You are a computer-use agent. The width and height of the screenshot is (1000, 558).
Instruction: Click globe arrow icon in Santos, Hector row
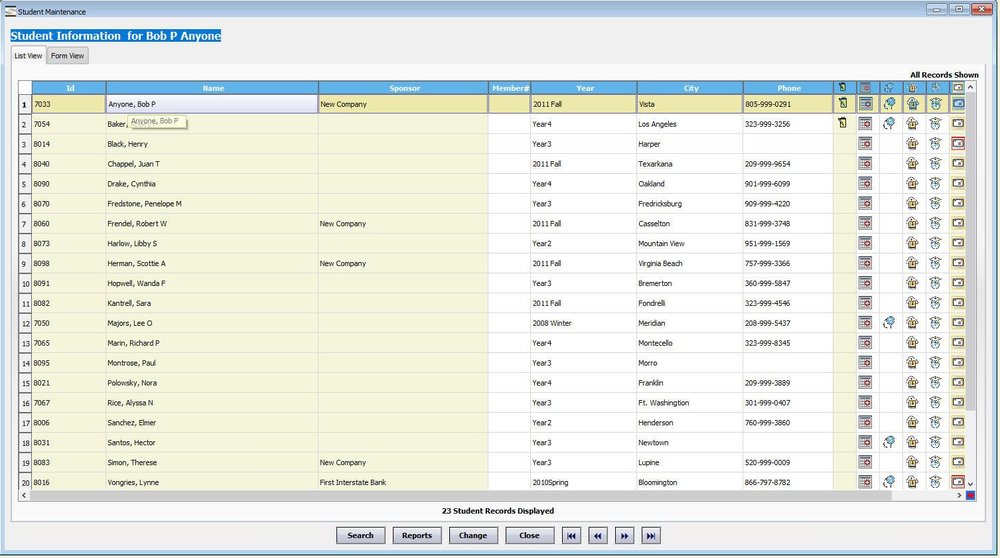click(889, 442)
